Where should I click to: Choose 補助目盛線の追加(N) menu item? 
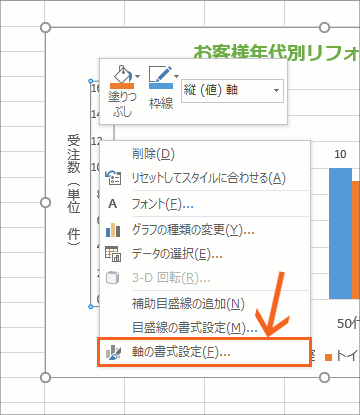point(205,304)
